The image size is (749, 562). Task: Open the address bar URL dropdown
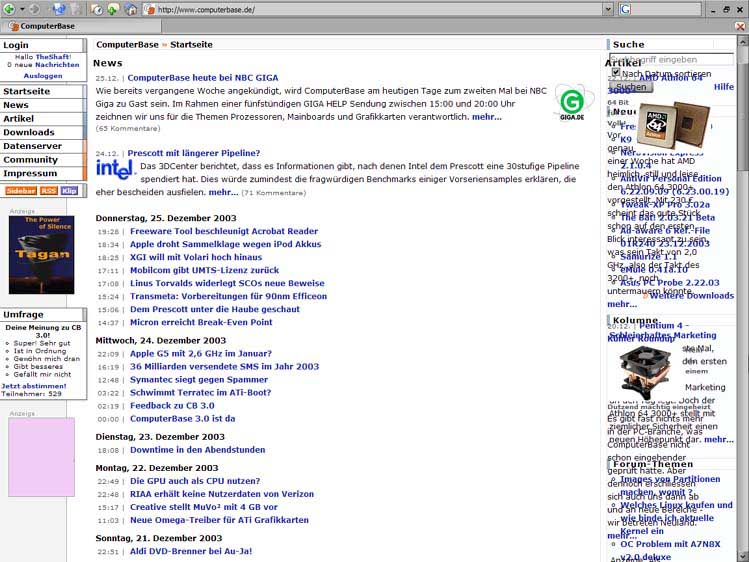click(608, 9)
